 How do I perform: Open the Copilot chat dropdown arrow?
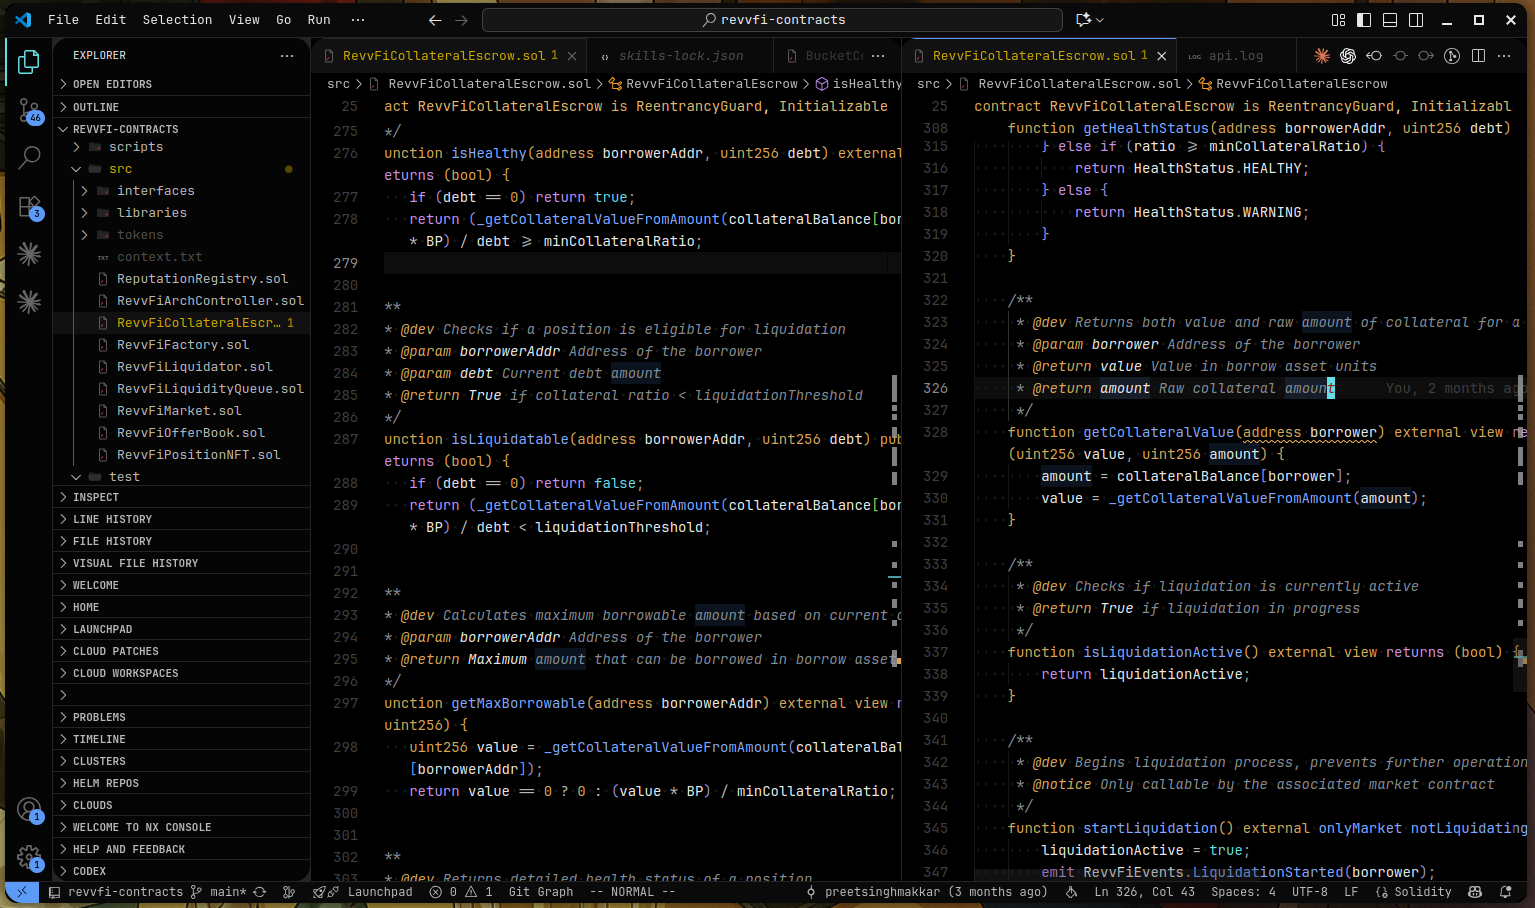(1100, 20)
